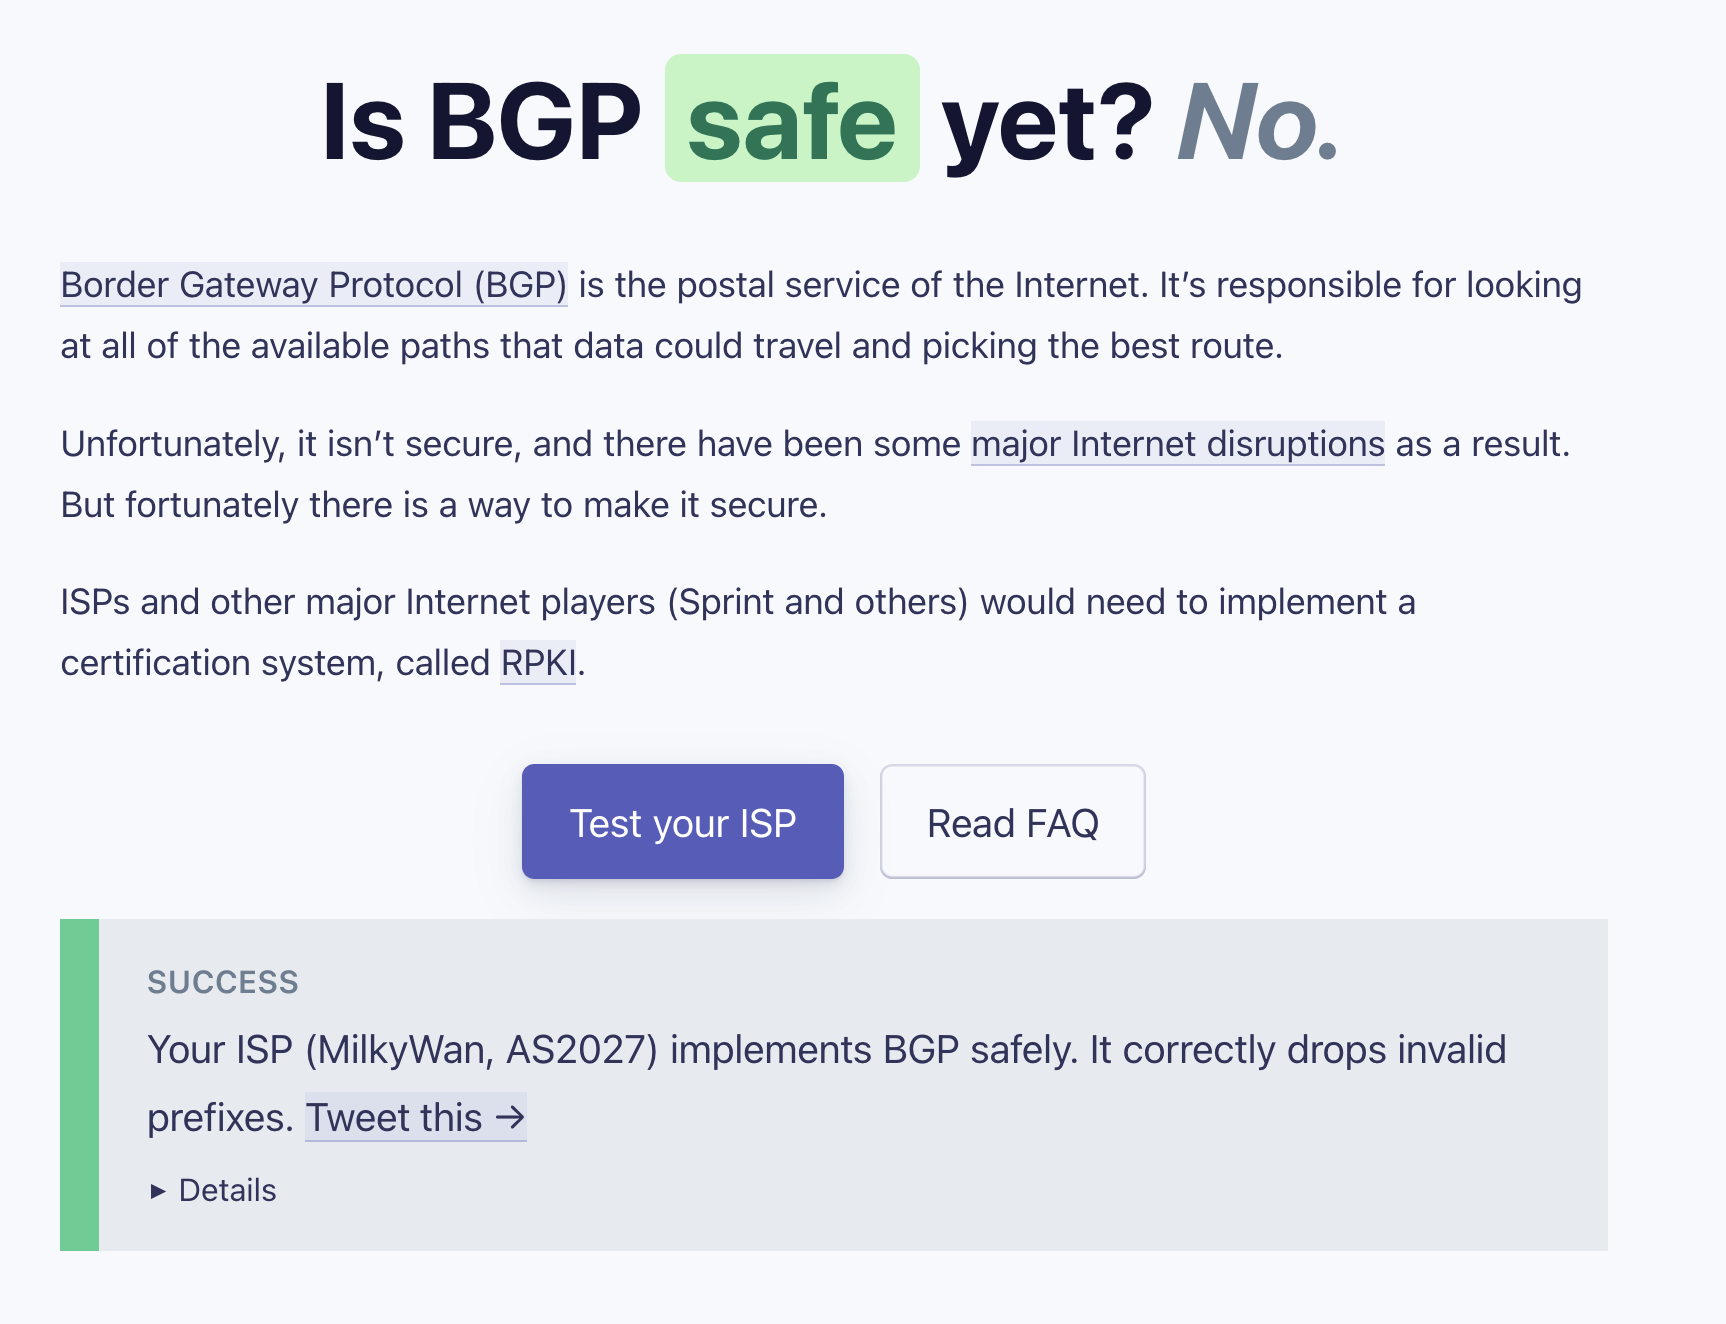Click the italic No. in the heading
The image size is (1726, 1324).
coord(1257,122)
